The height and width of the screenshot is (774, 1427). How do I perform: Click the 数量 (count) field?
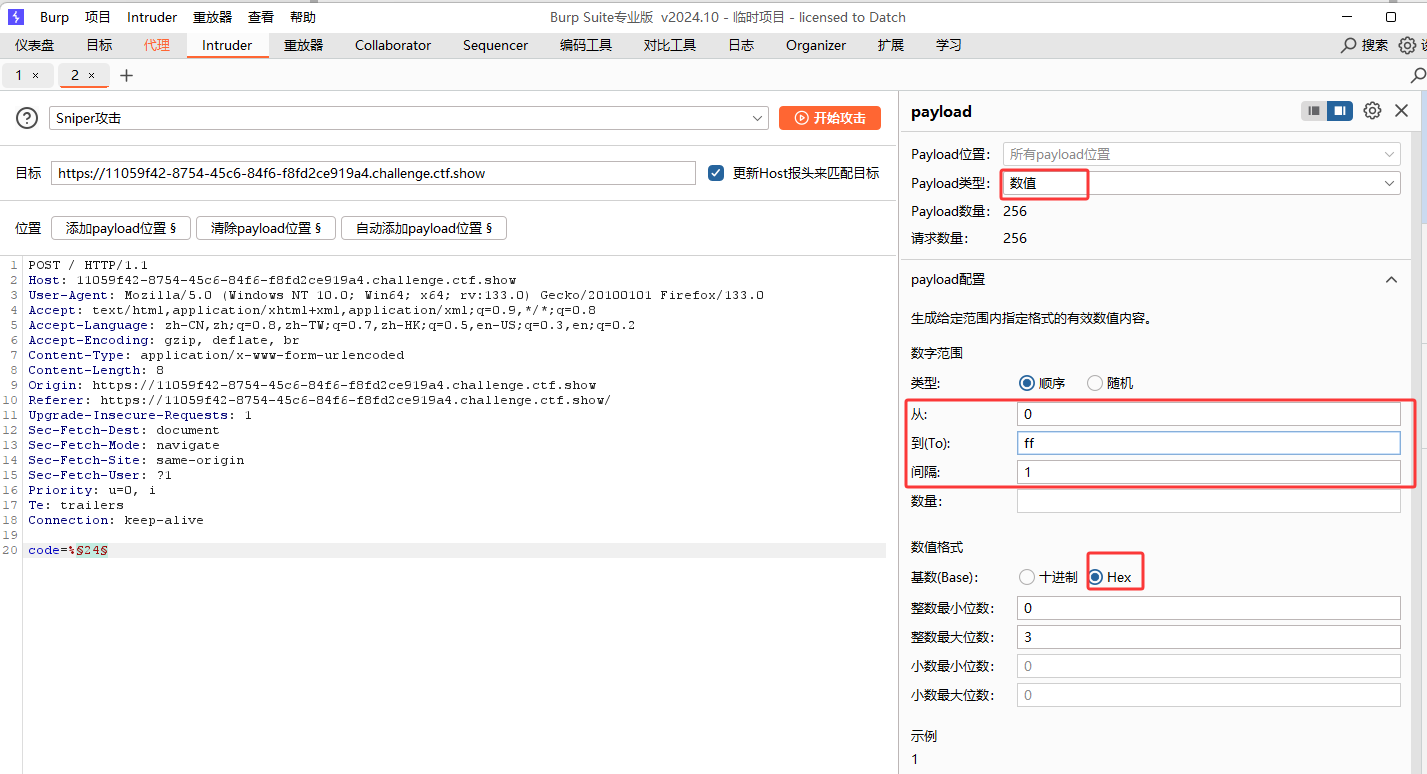[x=1208, y=501]
